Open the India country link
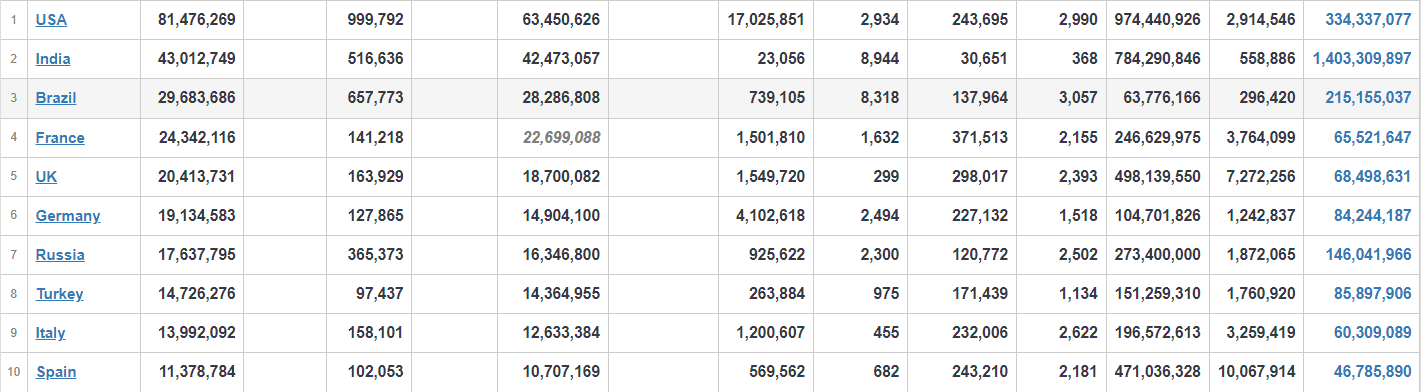Screen dimensions: 1423x392 [x=53, y=59]
